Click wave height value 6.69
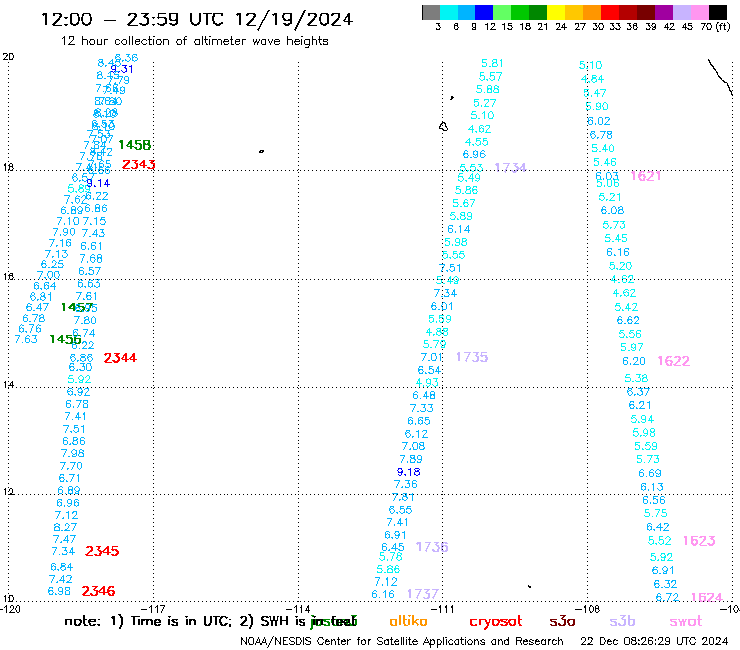This screenshot has width=740, height=650. click(650, 473)
